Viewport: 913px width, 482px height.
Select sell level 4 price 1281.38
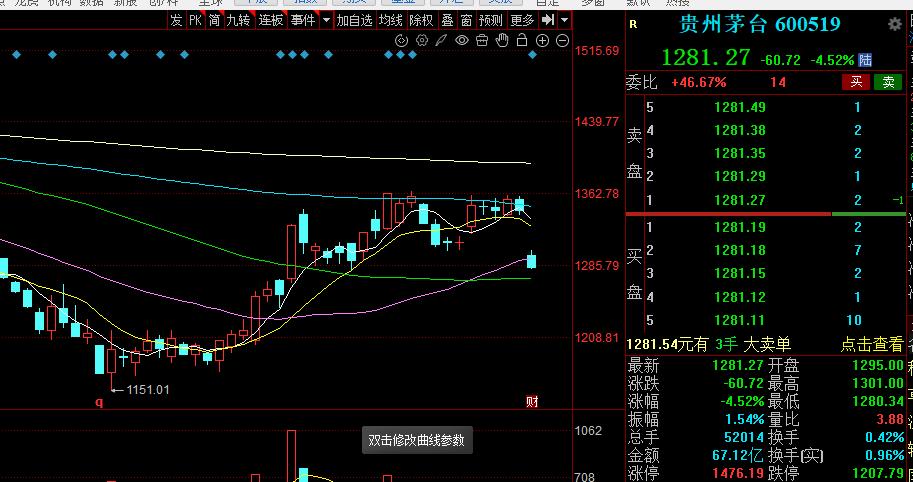[x=740, y=130]
